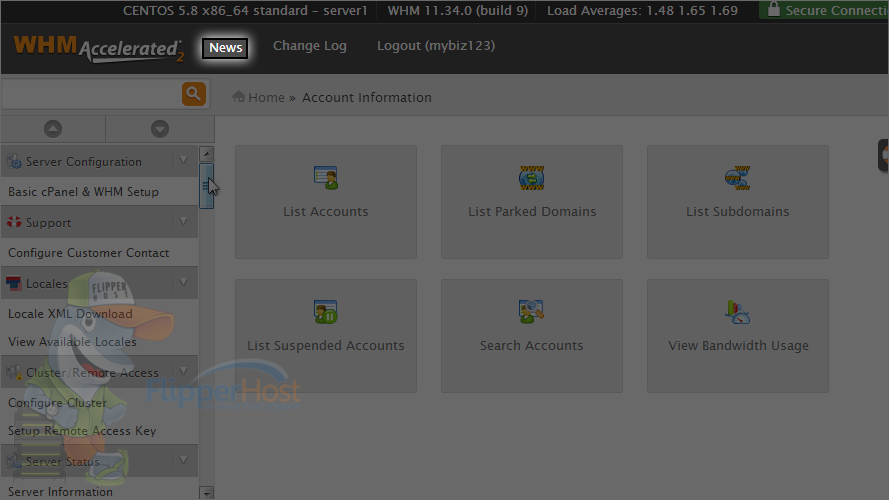889x500 pixels.
Task: Open Basic cPanel & WHM Setup
Action: coord(83,192)
